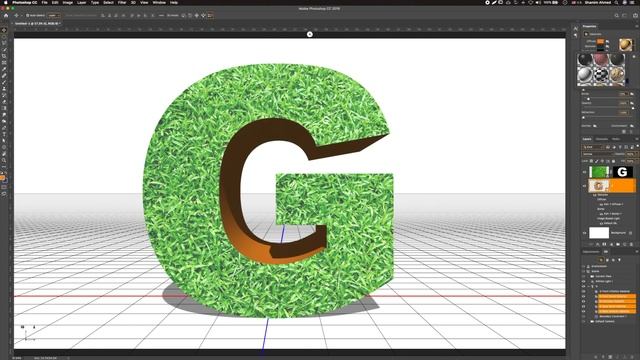Image resolution: width=640 pixels, height=360 pixels.
Task: Open the 3D menu
Action: tap(133, 2)
